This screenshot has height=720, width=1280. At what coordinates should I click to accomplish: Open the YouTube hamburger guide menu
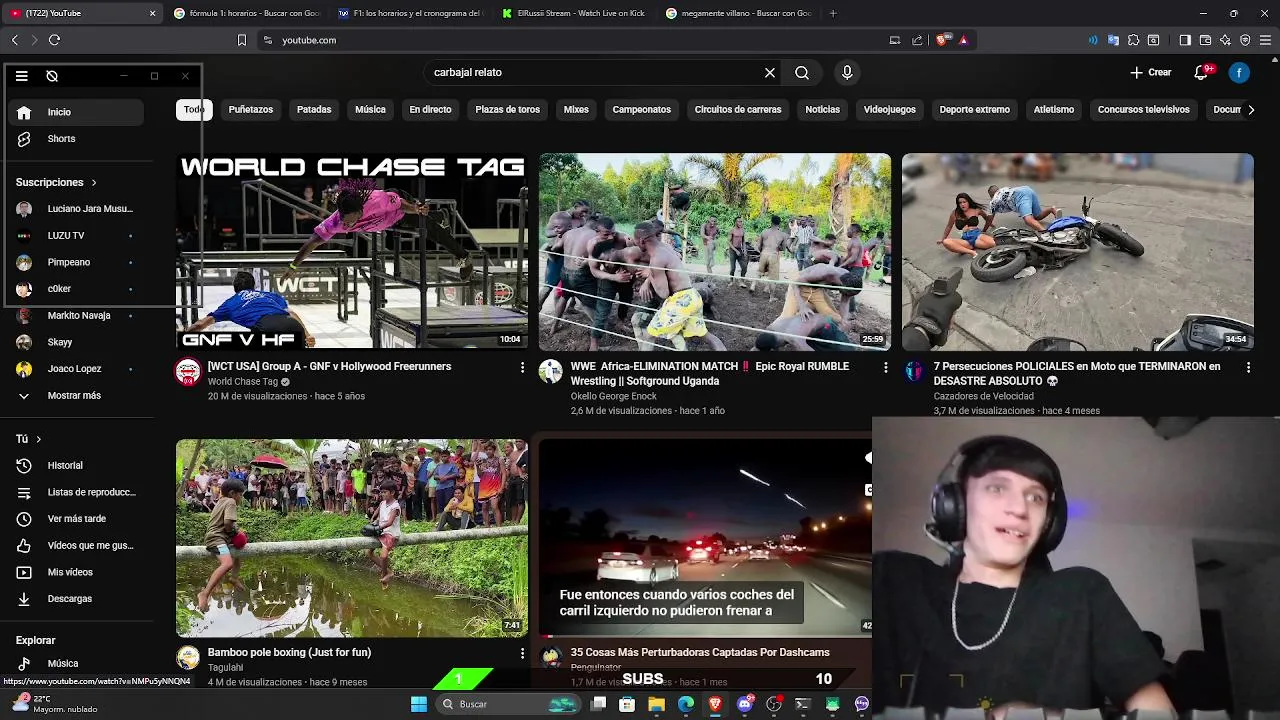(21, 76)
